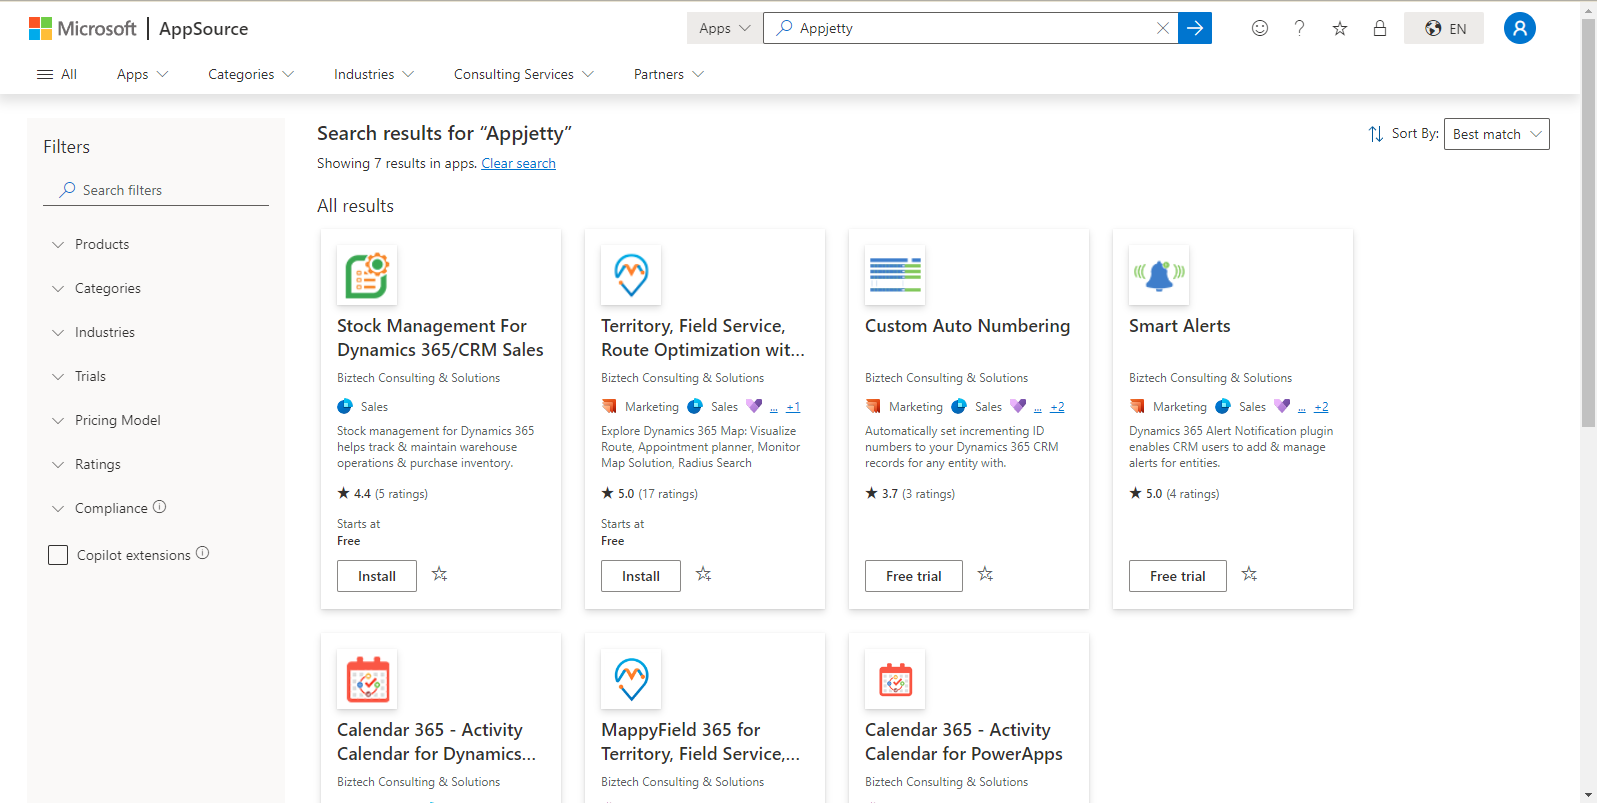Open the user account avatar
The image size is (1597, 803).
click(1520, 28)
